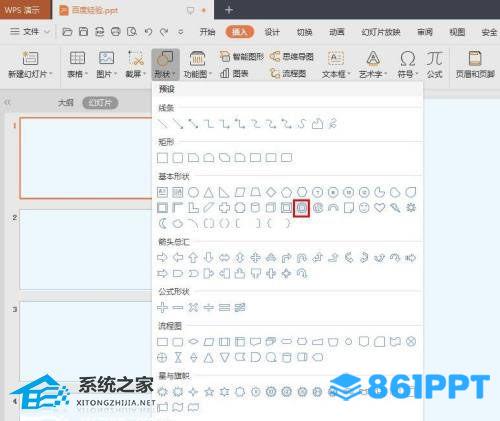500x421 pixels.
Task: Choose the oval in basic shapes
Action: click(193, 192)
